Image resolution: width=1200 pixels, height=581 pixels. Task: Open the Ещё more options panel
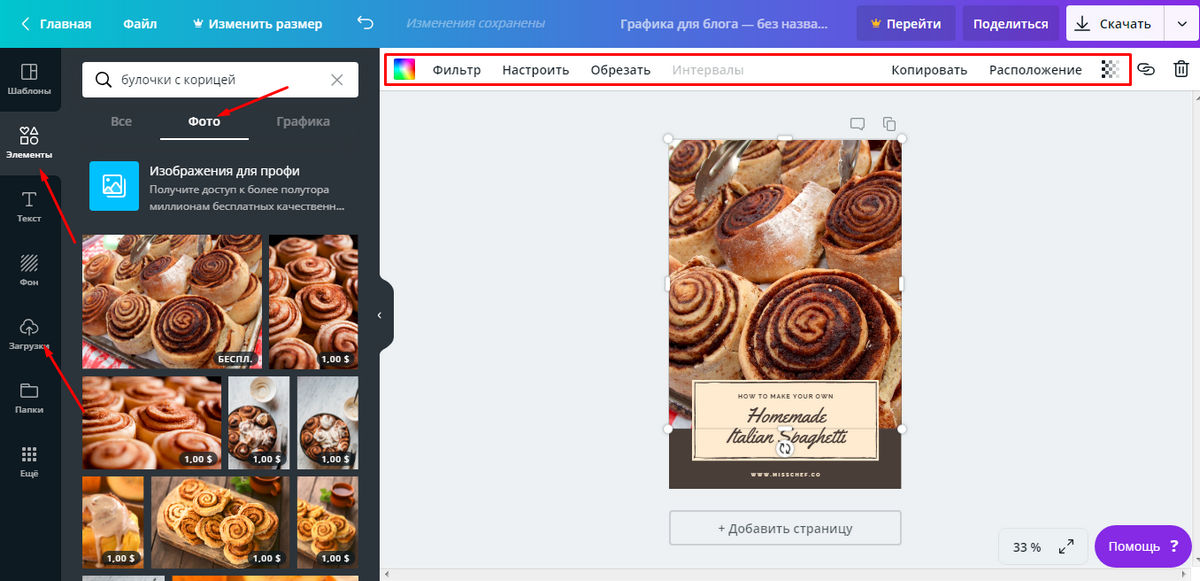tap(29, 461)
